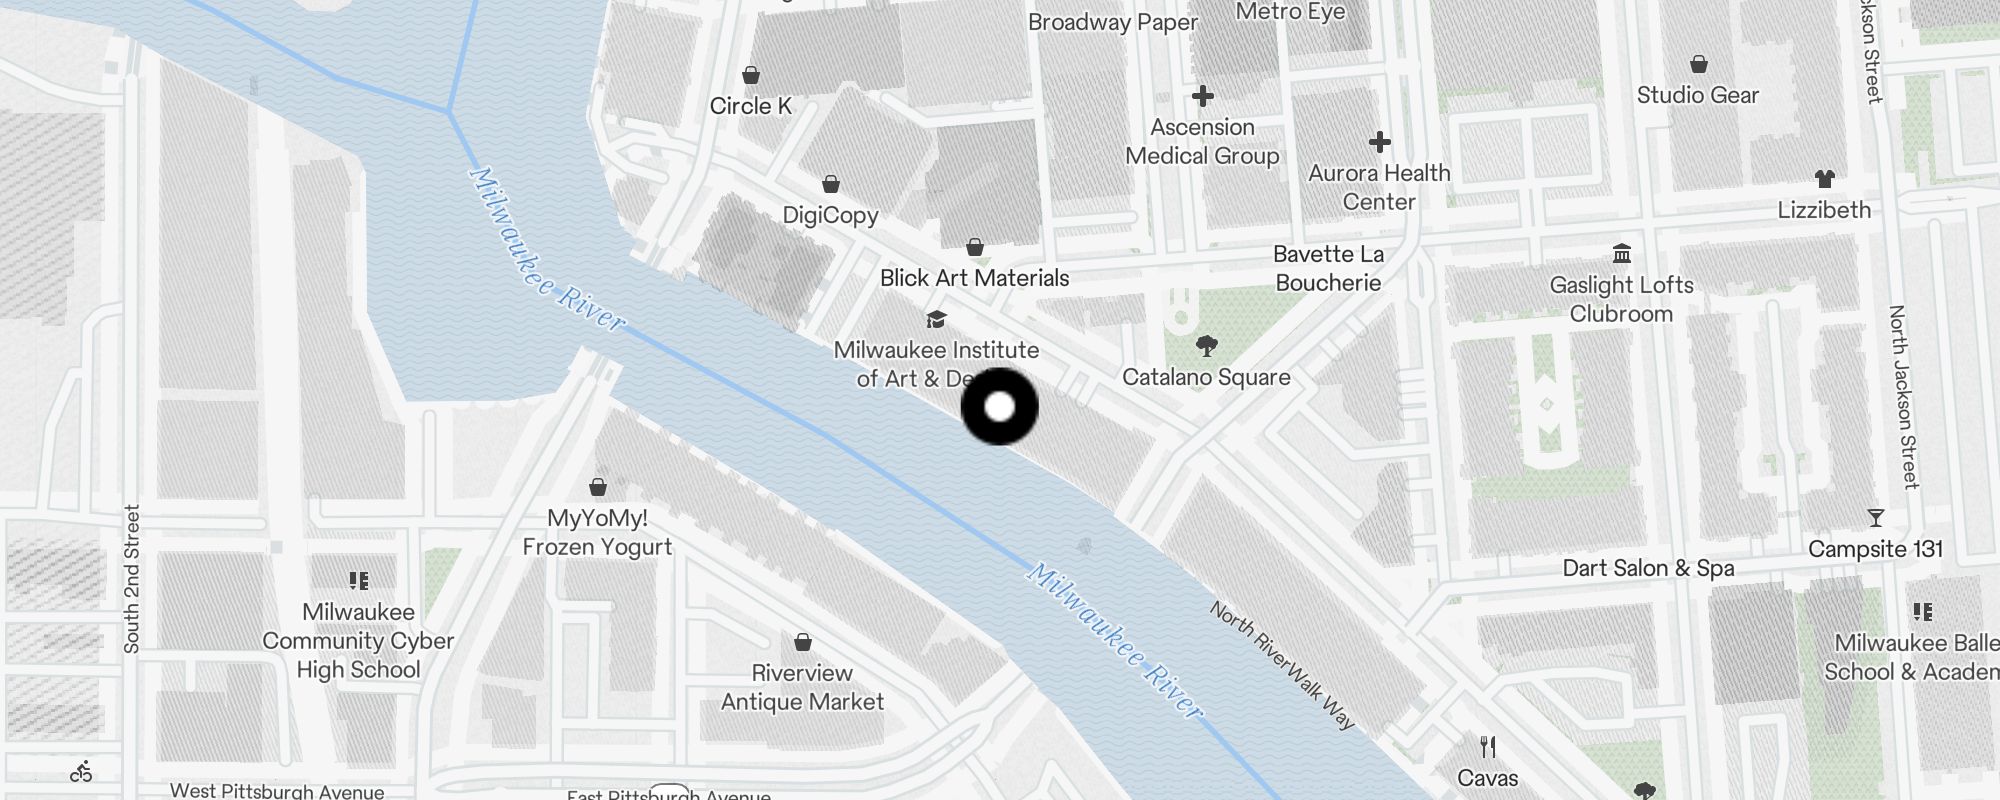This screenshot has height=800, width=2000.
Task: Click the Blick Art Materials store icon
Action: (x=975, y=247)
